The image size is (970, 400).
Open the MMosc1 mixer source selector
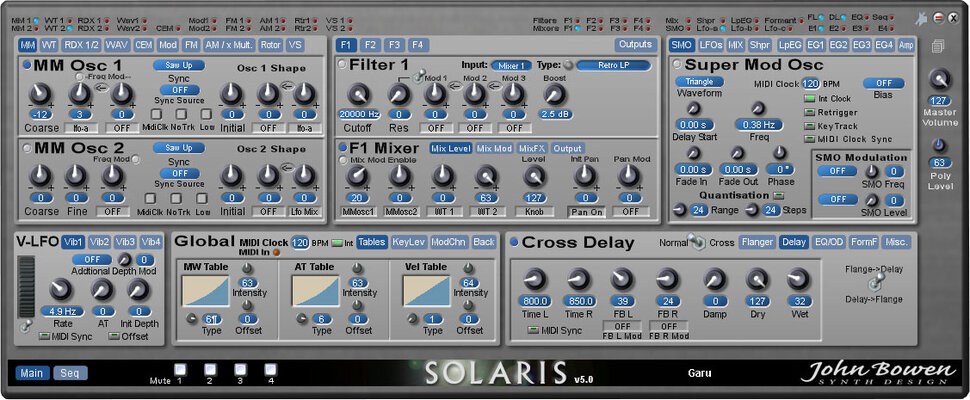[359, 211]
